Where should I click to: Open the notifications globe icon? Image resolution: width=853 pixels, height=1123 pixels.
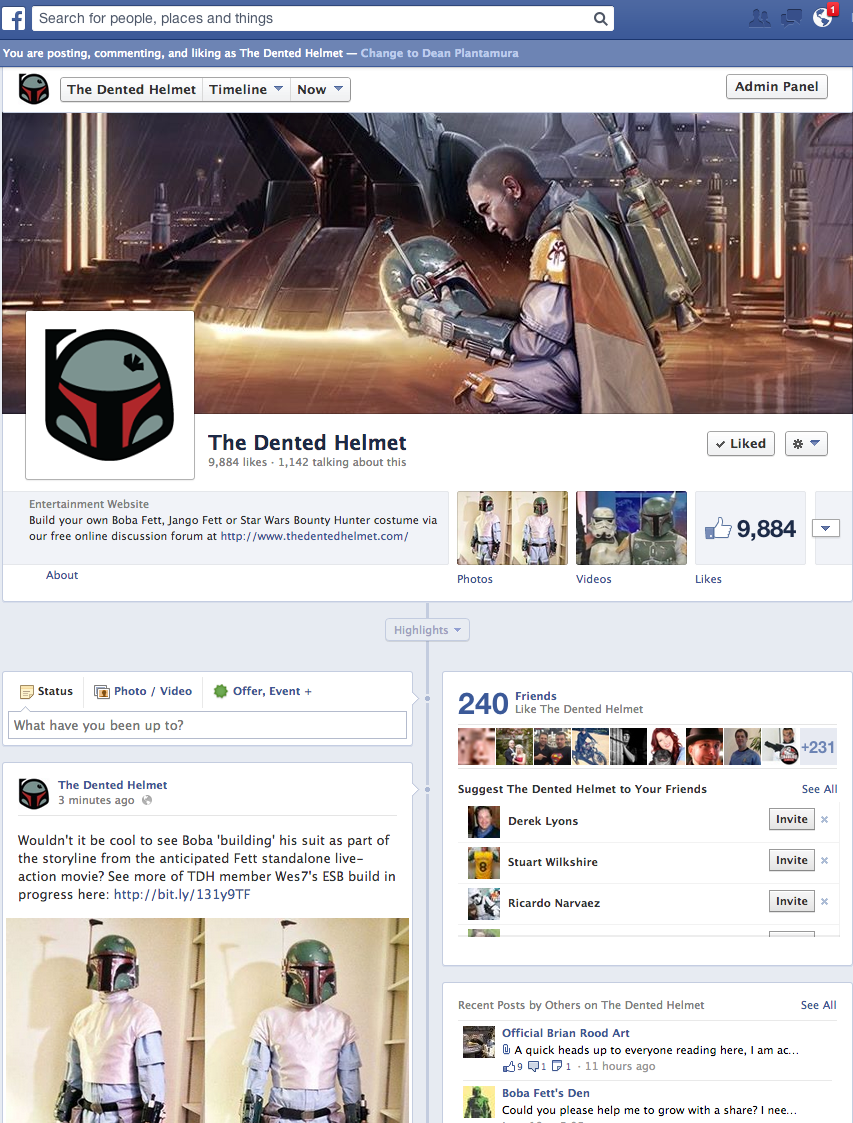coord(823,18)
